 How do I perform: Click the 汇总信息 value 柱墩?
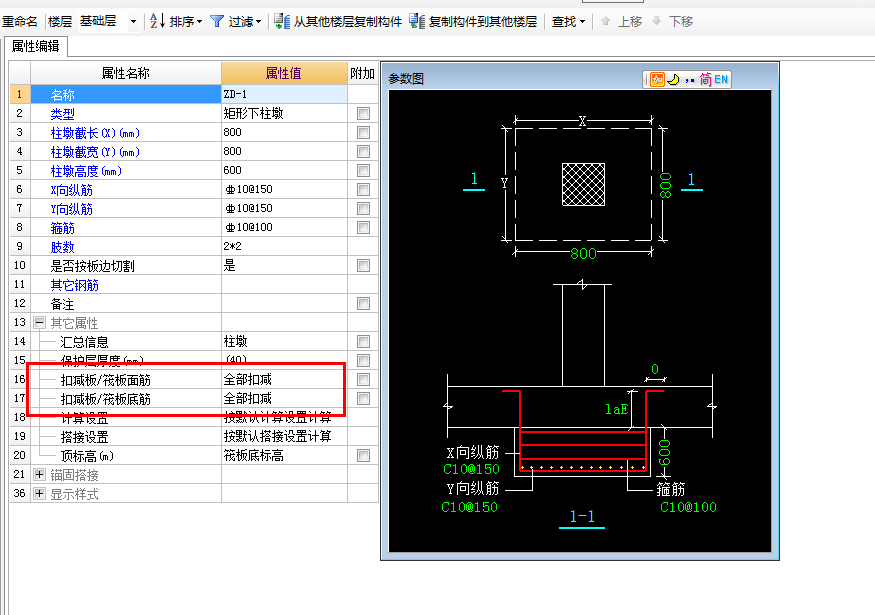click(284, 342)
